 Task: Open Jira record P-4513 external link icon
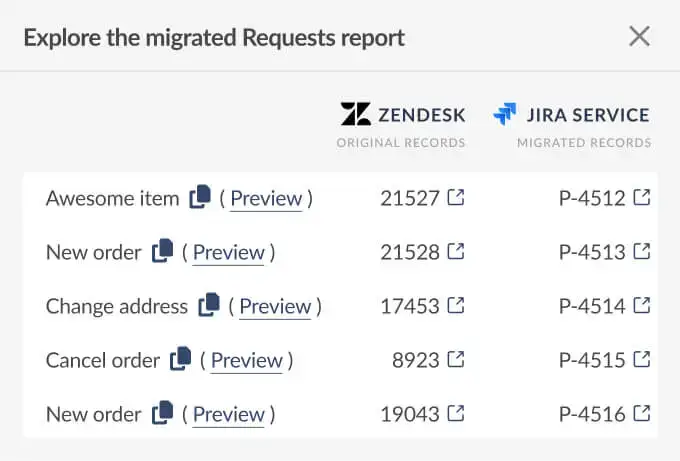tap(642, 252)
